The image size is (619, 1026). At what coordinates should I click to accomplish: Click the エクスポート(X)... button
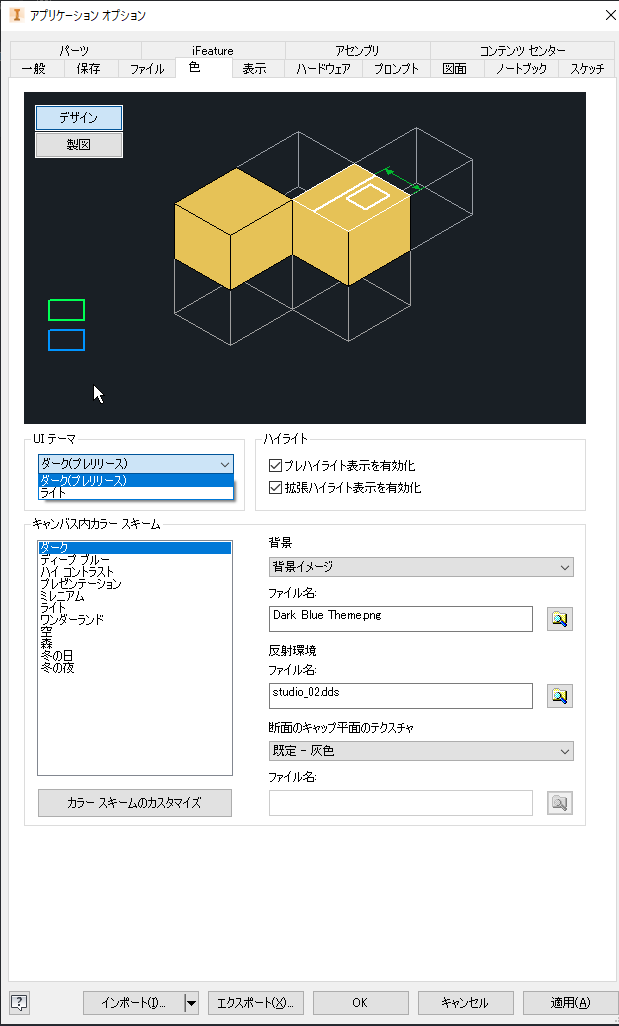[255, 1002]
